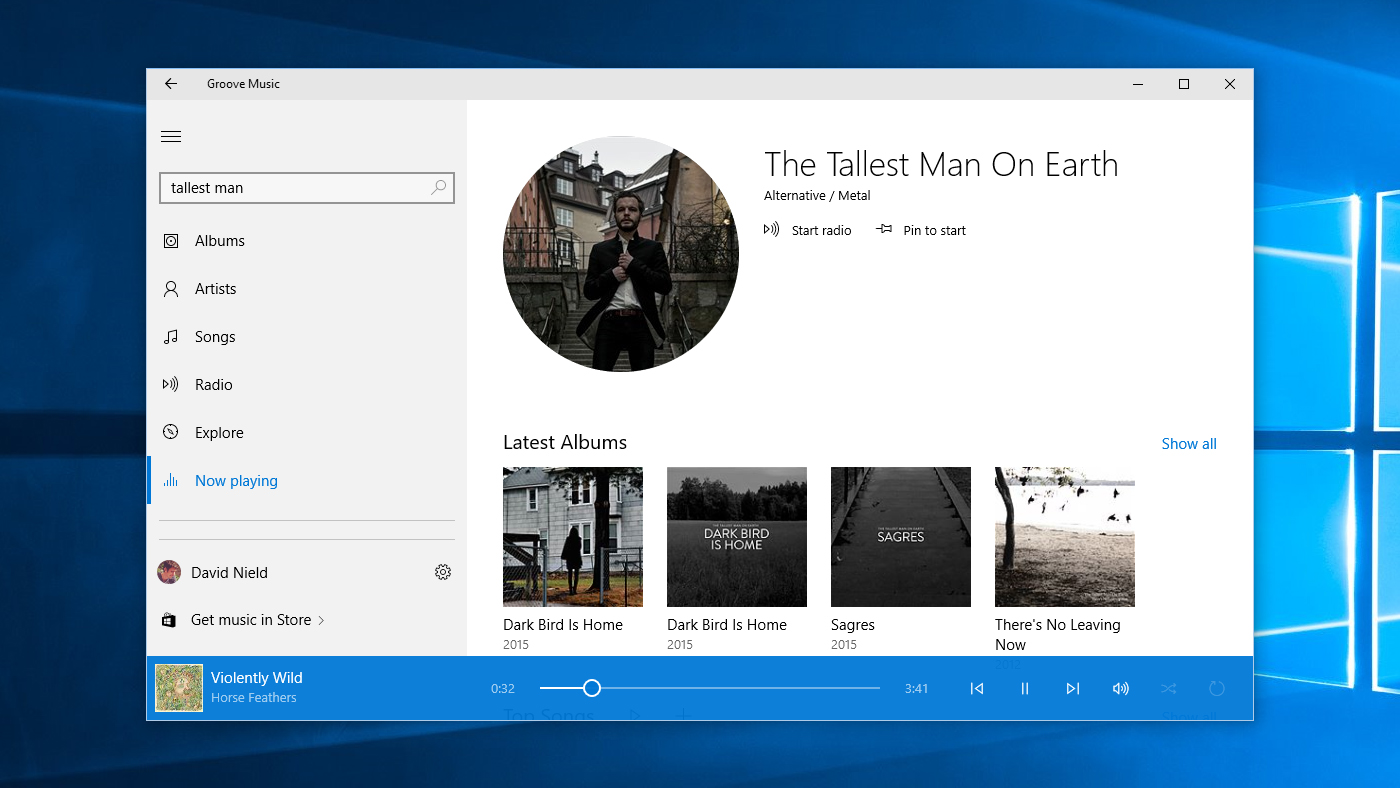Go back using the title bar arrow
Image resolution: width=1400 pixels, height=788 pixels.
[171, 84]
